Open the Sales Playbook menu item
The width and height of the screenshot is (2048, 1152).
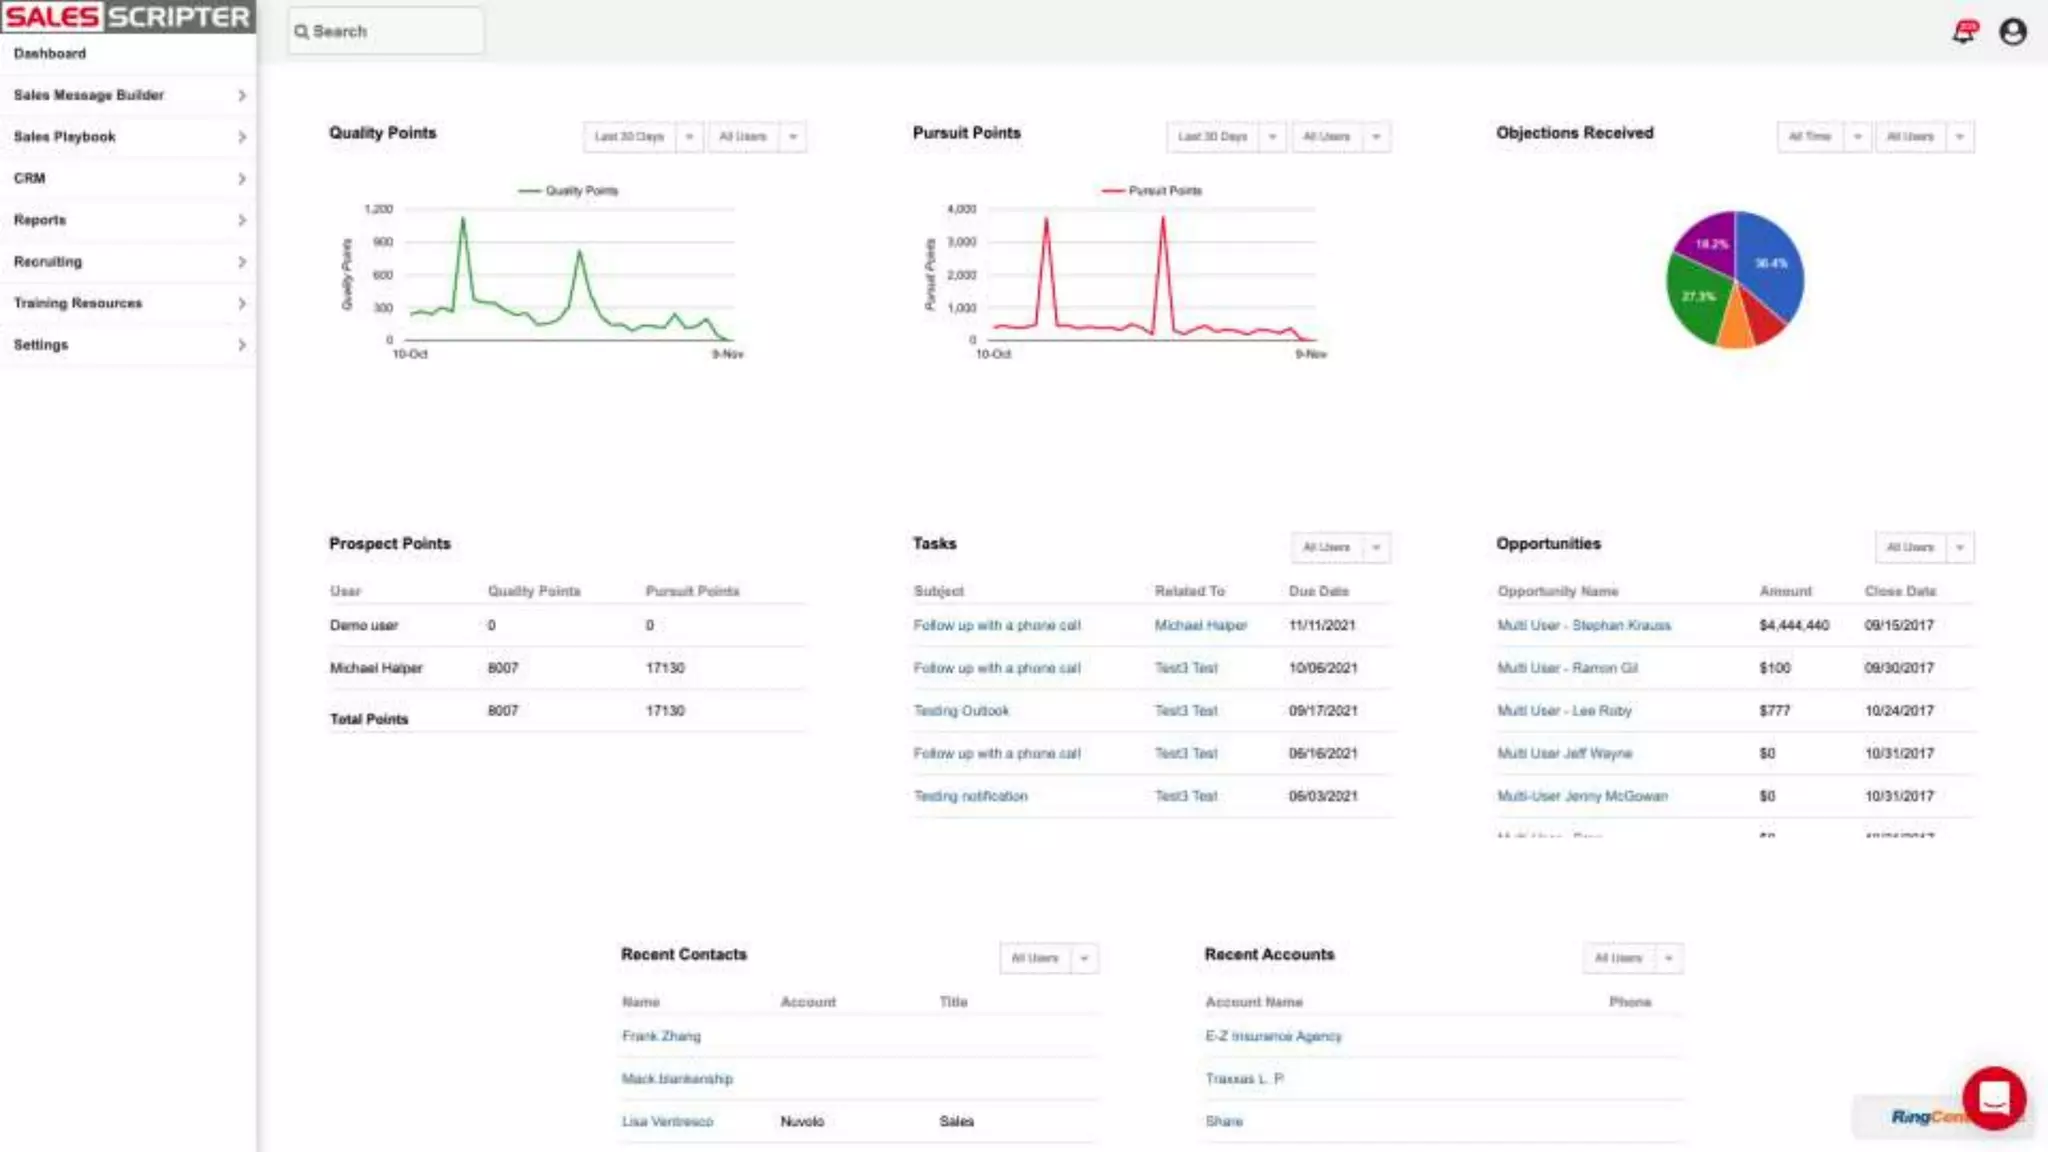65,137
